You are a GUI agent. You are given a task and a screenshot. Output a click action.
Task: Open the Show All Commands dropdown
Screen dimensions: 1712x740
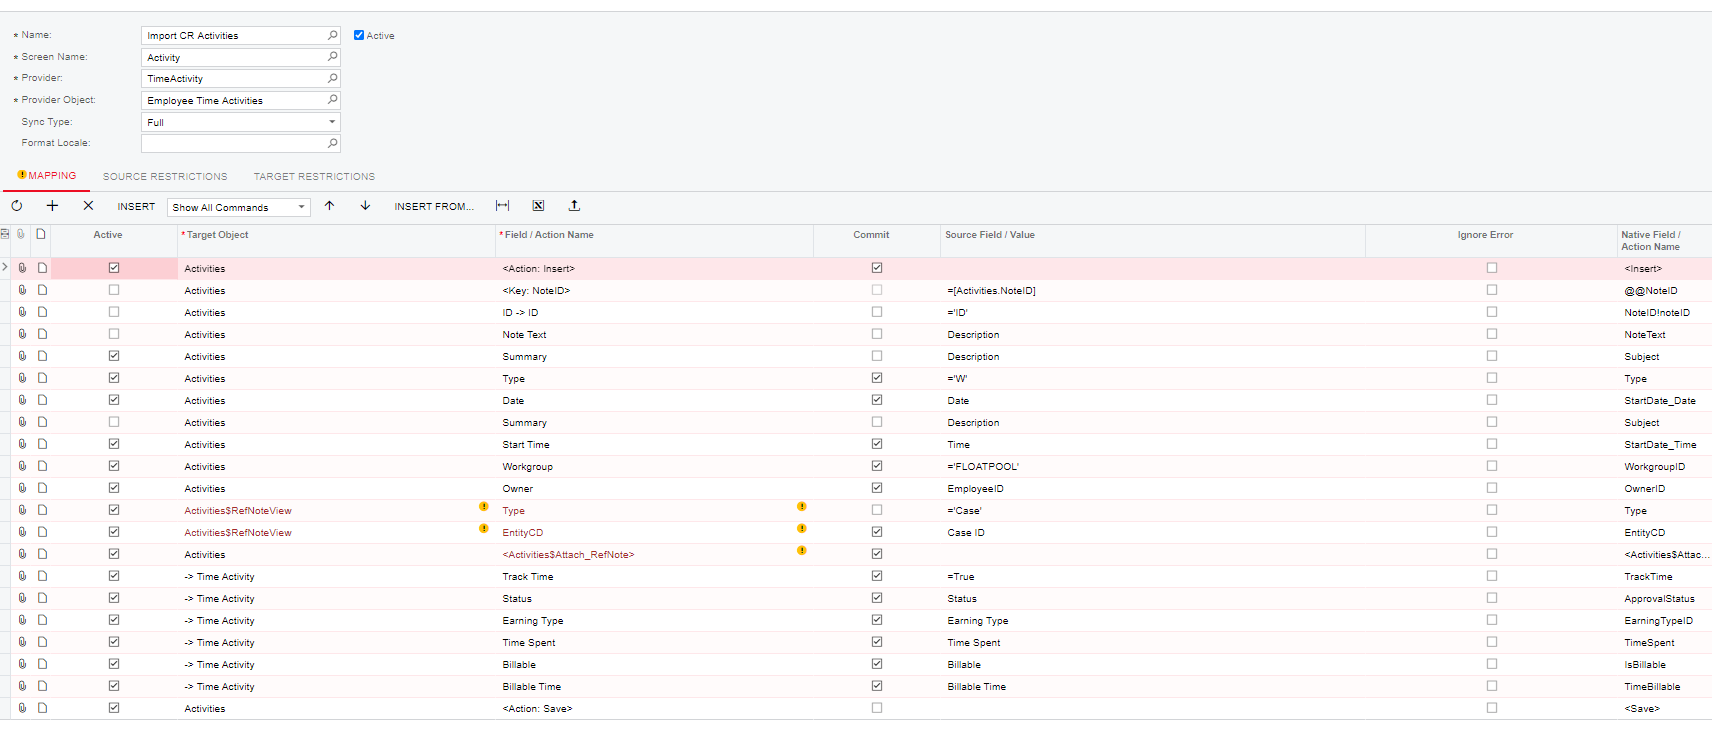239,207
